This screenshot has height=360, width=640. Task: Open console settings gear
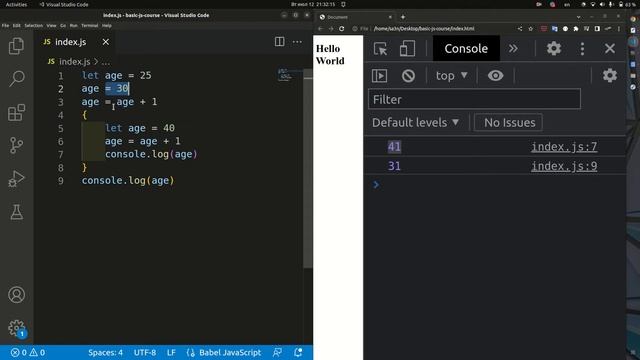610,76
